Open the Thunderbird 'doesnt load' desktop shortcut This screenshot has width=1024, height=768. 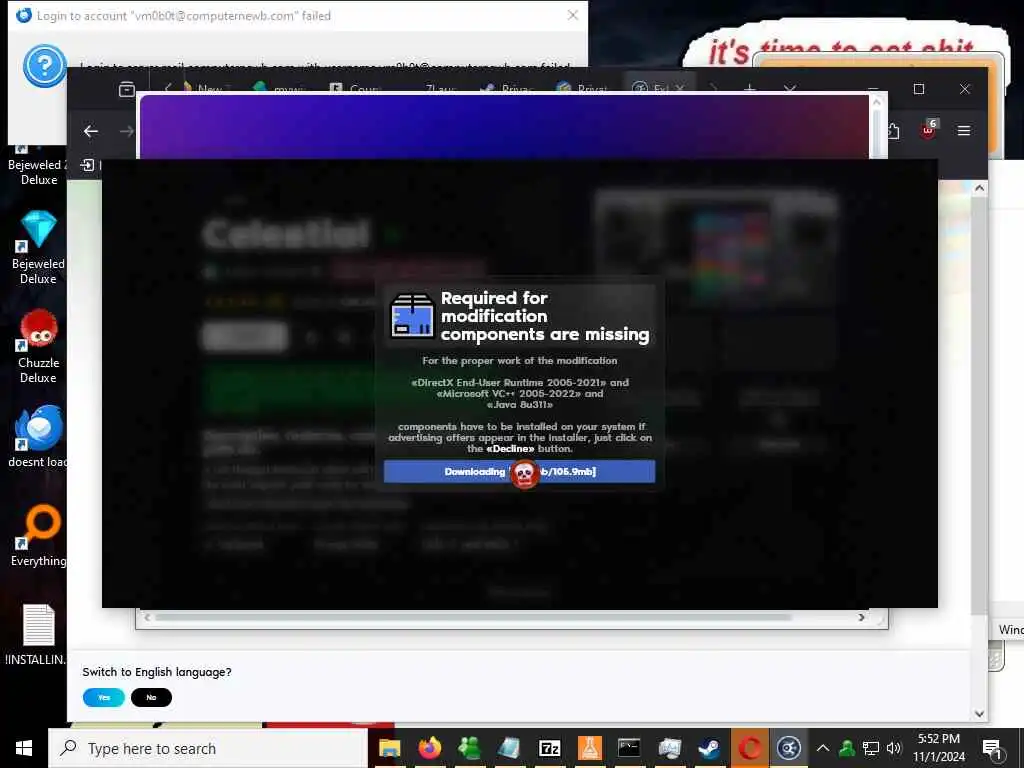38,436
